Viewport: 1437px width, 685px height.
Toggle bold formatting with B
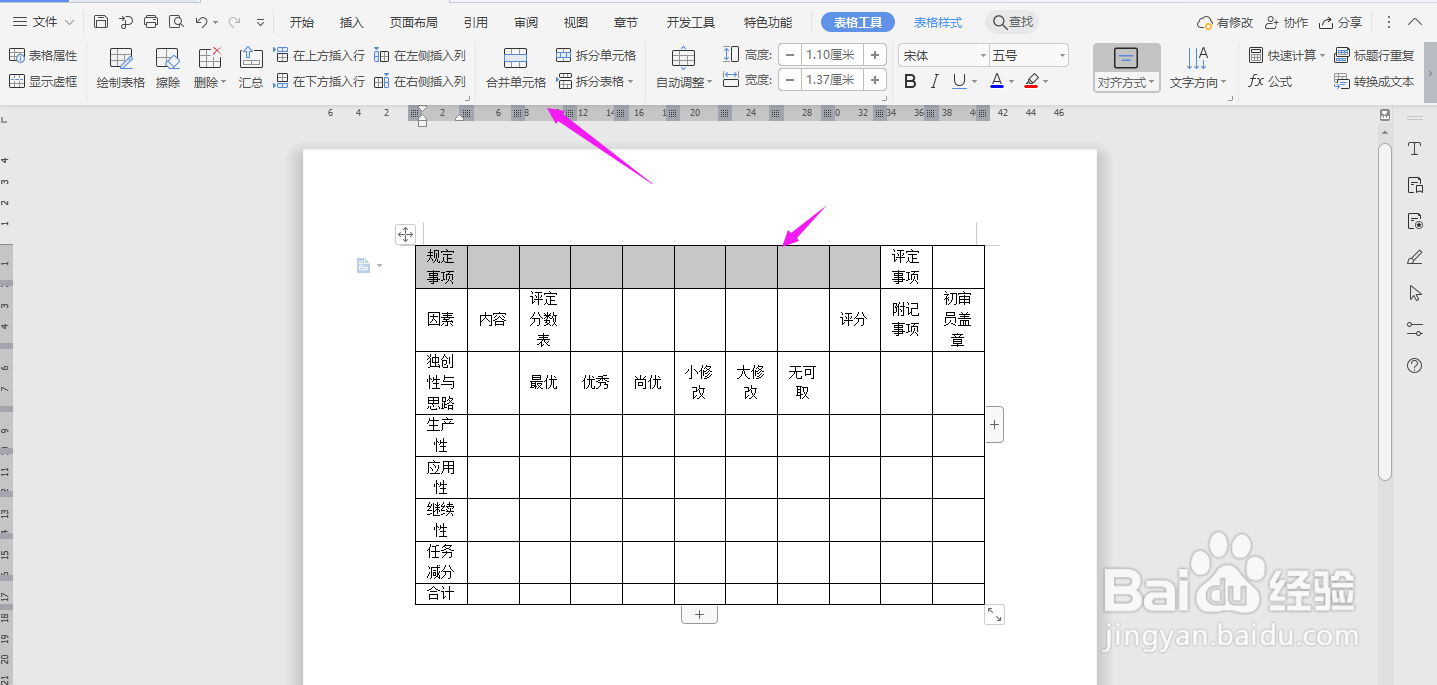909,81
